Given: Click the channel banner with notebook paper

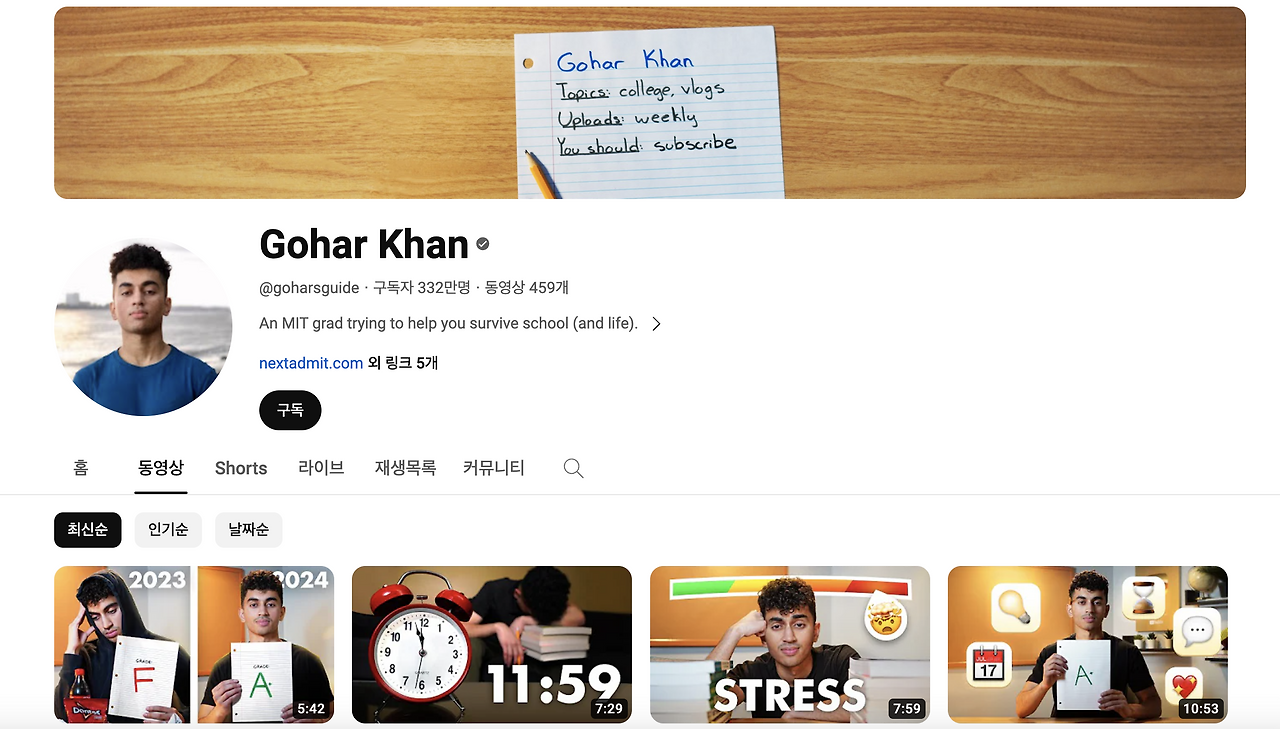Looking at the screenshot, I should click(650, 103).
